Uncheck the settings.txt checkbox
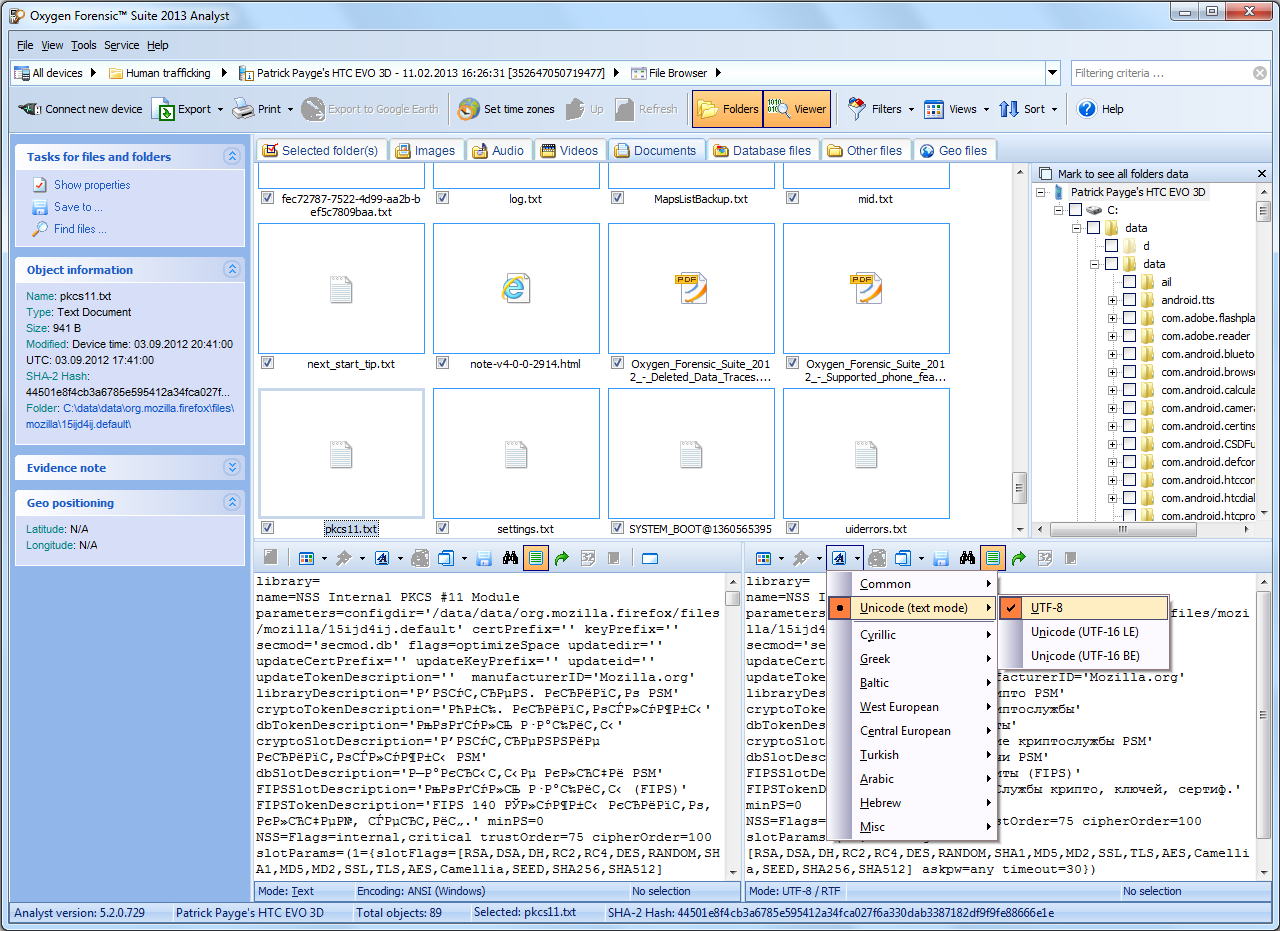Image resolution: width=1280 pixels, height=931 pixels. tap(442, 527)
